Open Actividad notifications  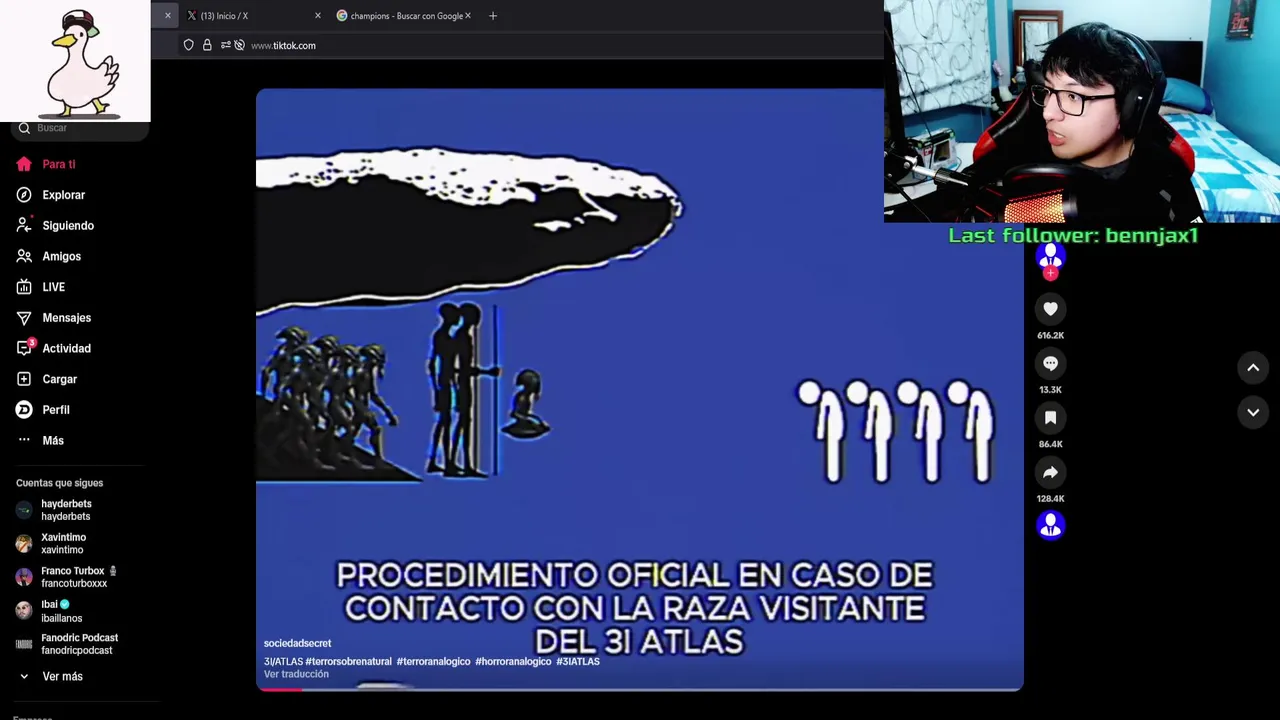click(x=66, y=348)
